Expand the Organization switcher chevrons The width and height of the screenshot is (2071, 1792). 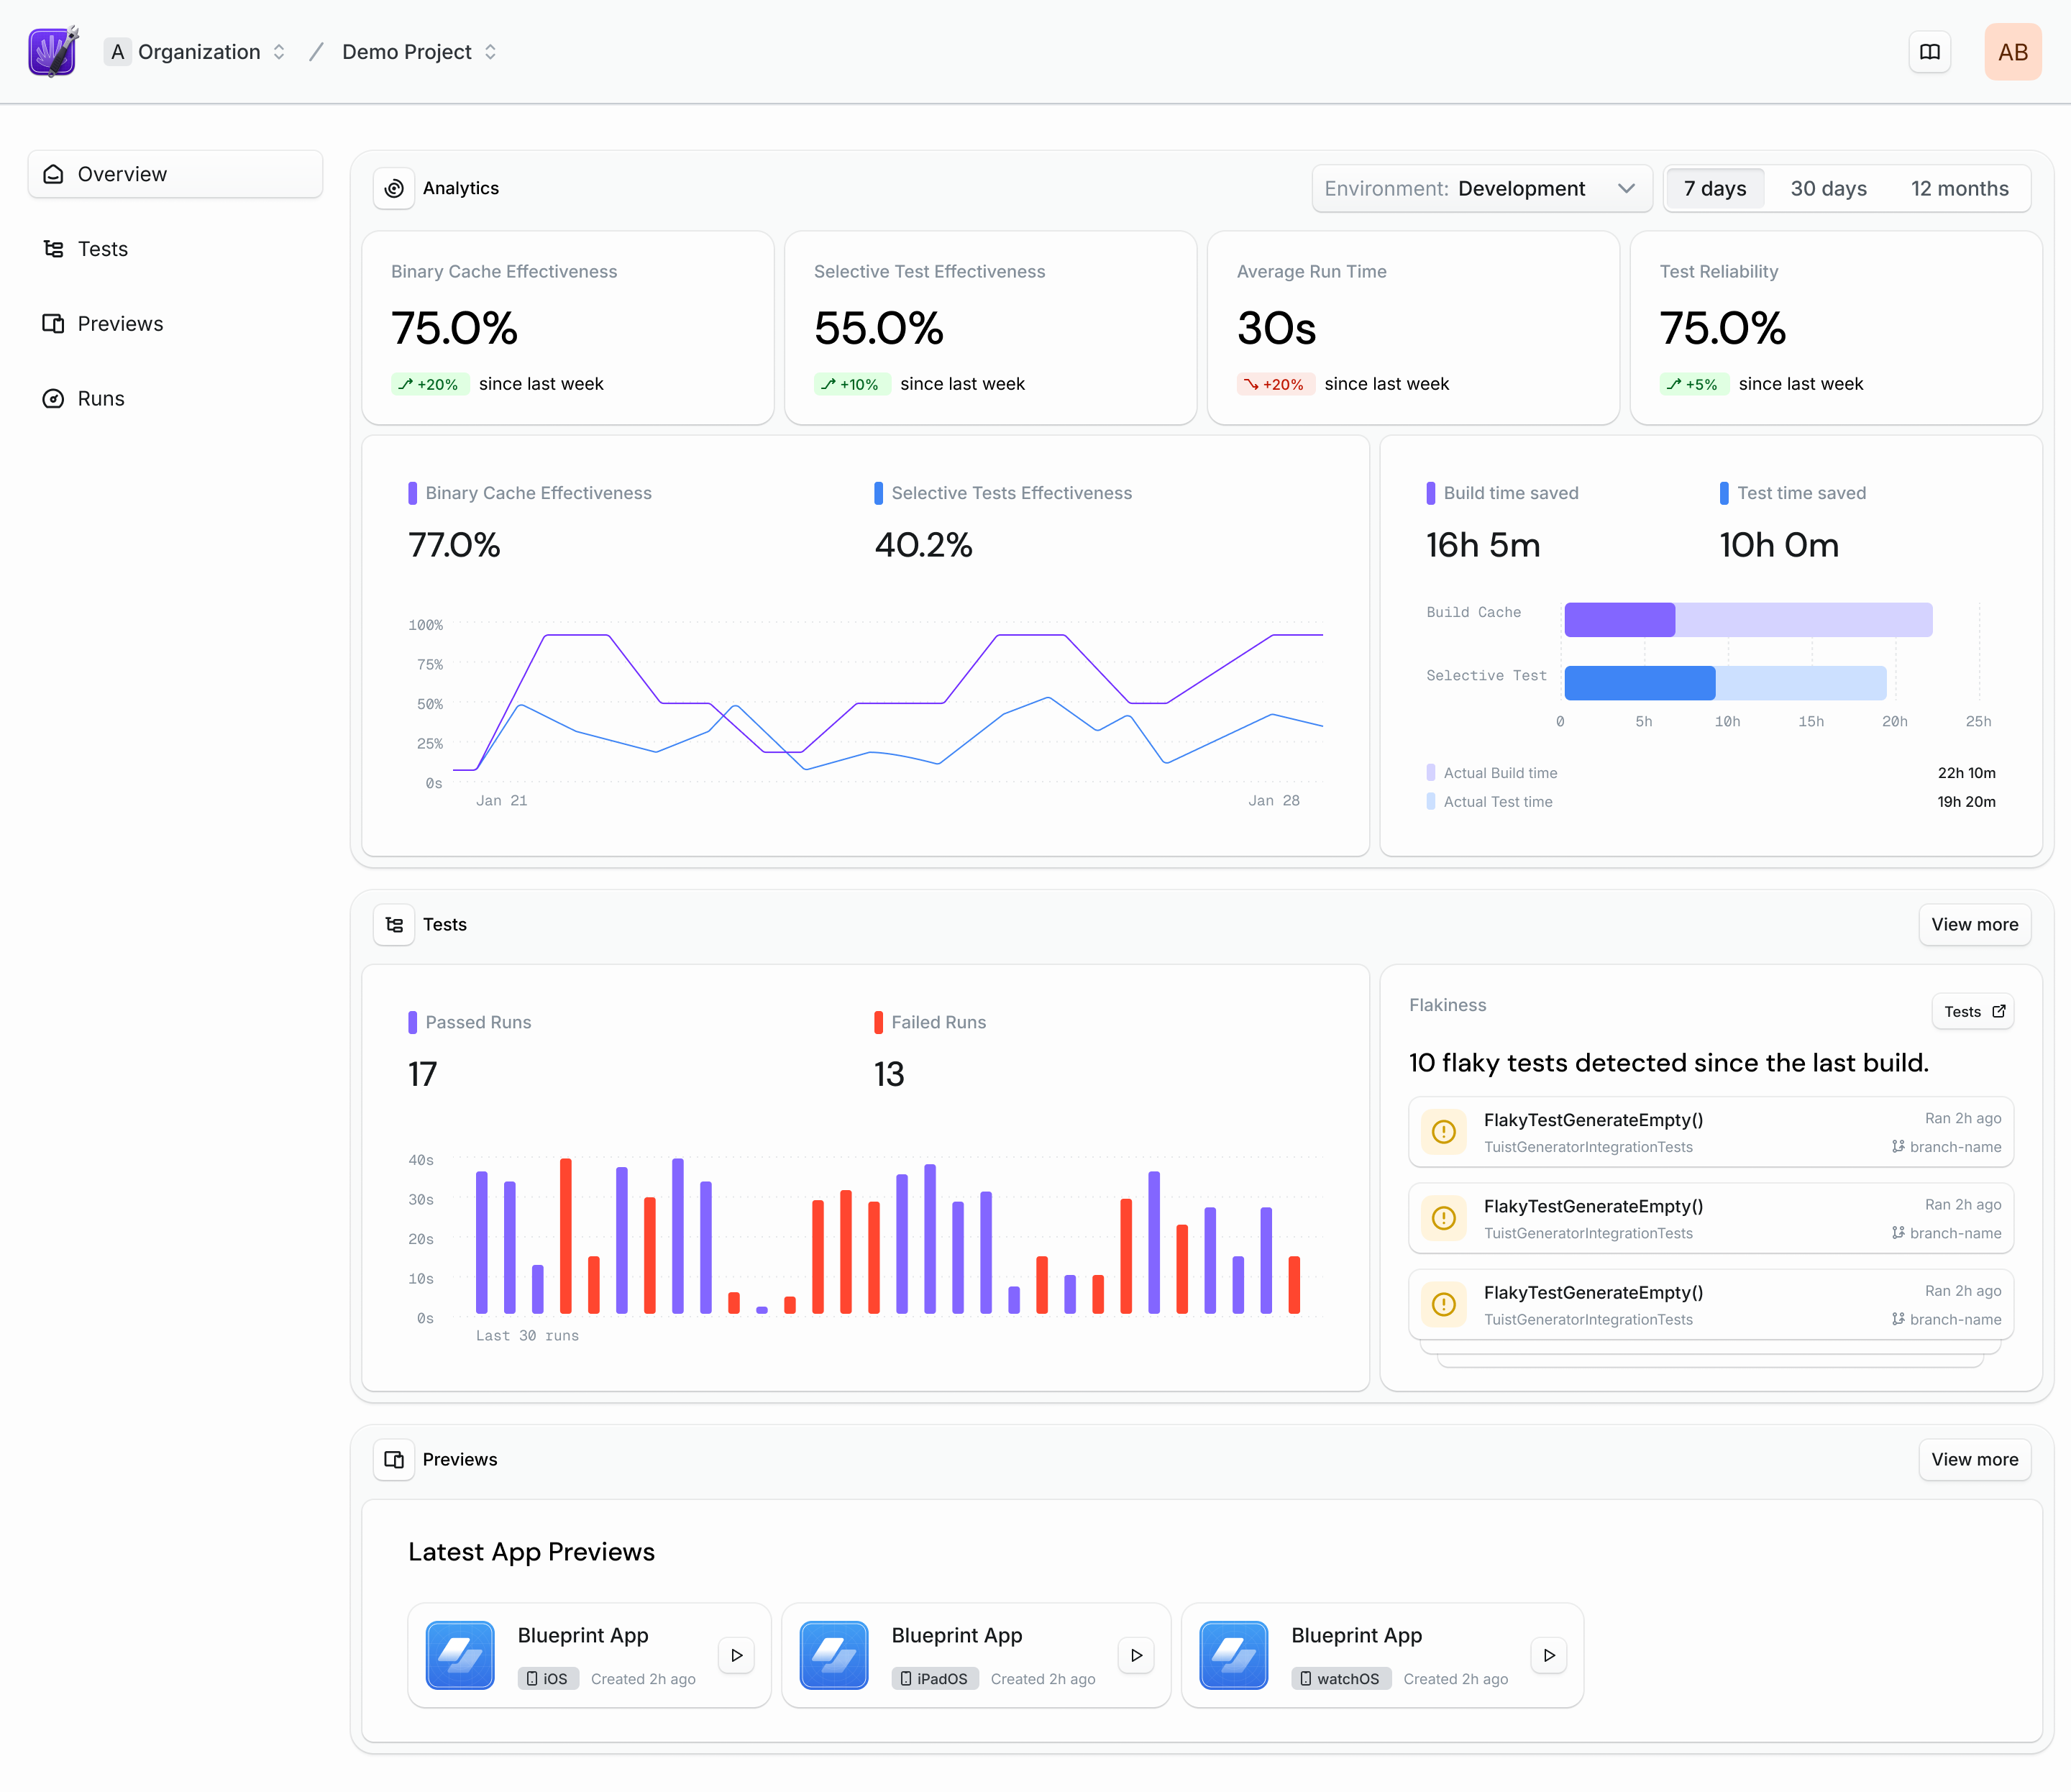(x=279, y=51)
